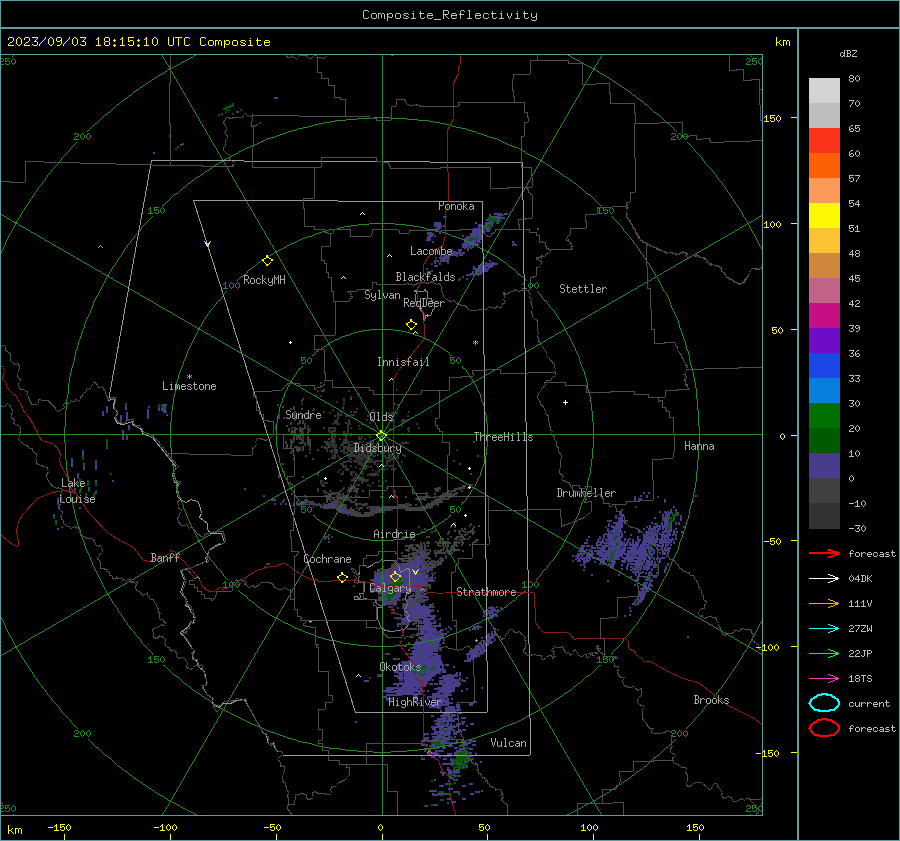Click the Banff city label
Viewport: 900px width, 841px height.
[x=165, y=557]
